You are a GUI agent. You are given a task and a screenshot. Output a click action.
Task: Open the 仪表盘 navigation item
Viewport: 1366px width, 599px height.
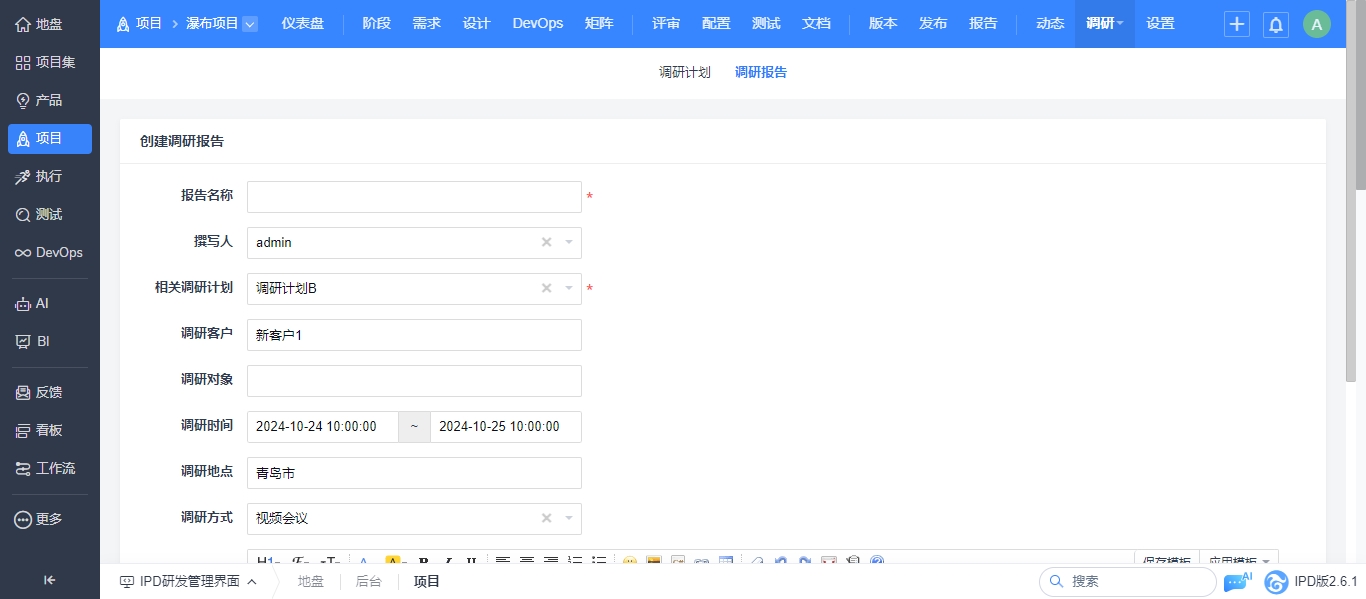point(302,24)
